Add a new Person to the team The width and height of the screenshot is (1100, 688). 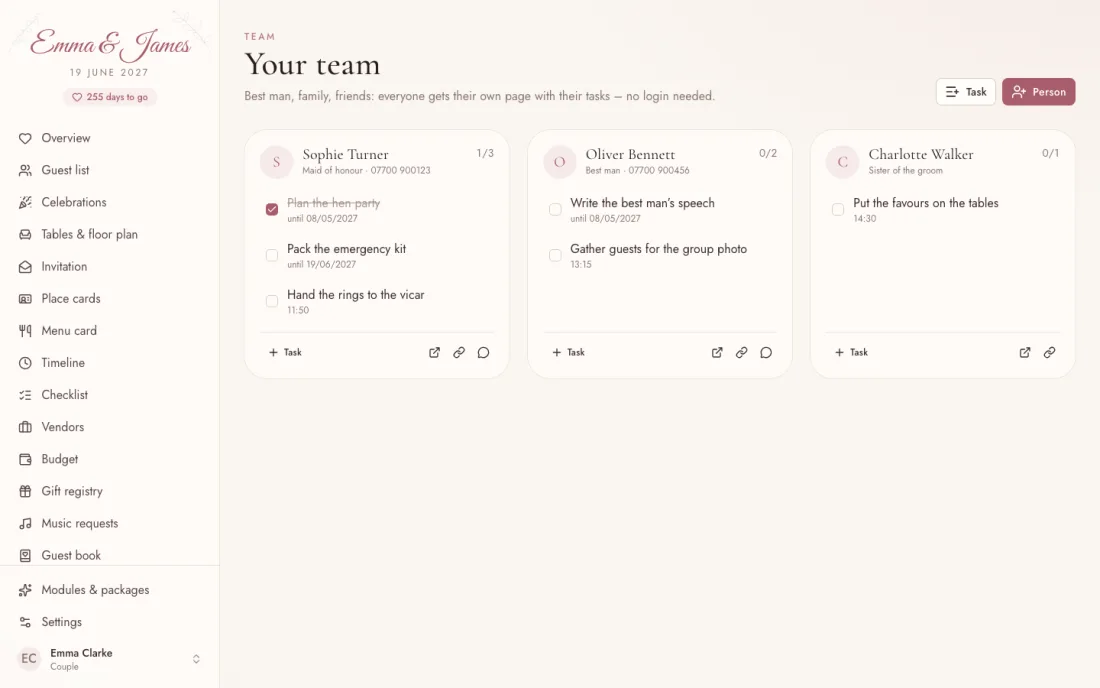(x=1038, y=92)
